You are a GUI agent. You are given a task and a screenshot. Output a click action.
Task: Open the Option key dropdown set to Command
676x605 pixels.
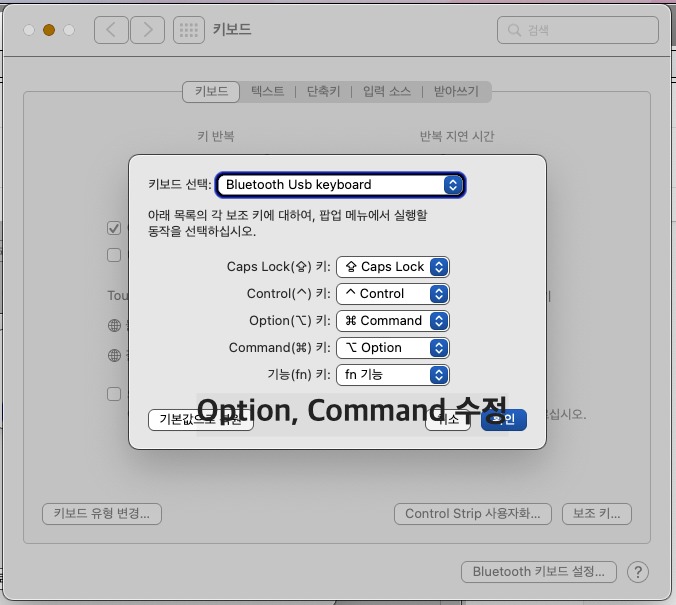point(393,321)
